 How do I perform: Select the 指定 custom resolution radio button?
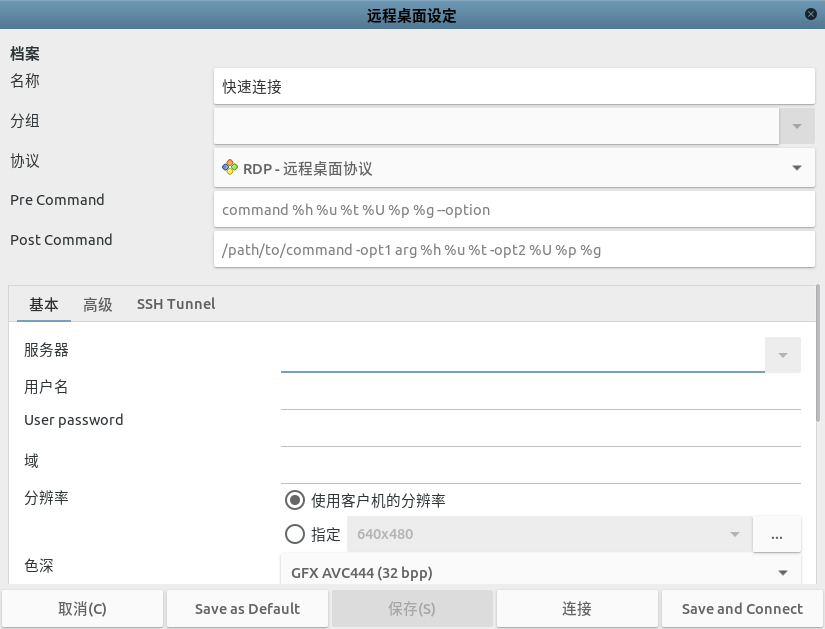tap(295, 534)
